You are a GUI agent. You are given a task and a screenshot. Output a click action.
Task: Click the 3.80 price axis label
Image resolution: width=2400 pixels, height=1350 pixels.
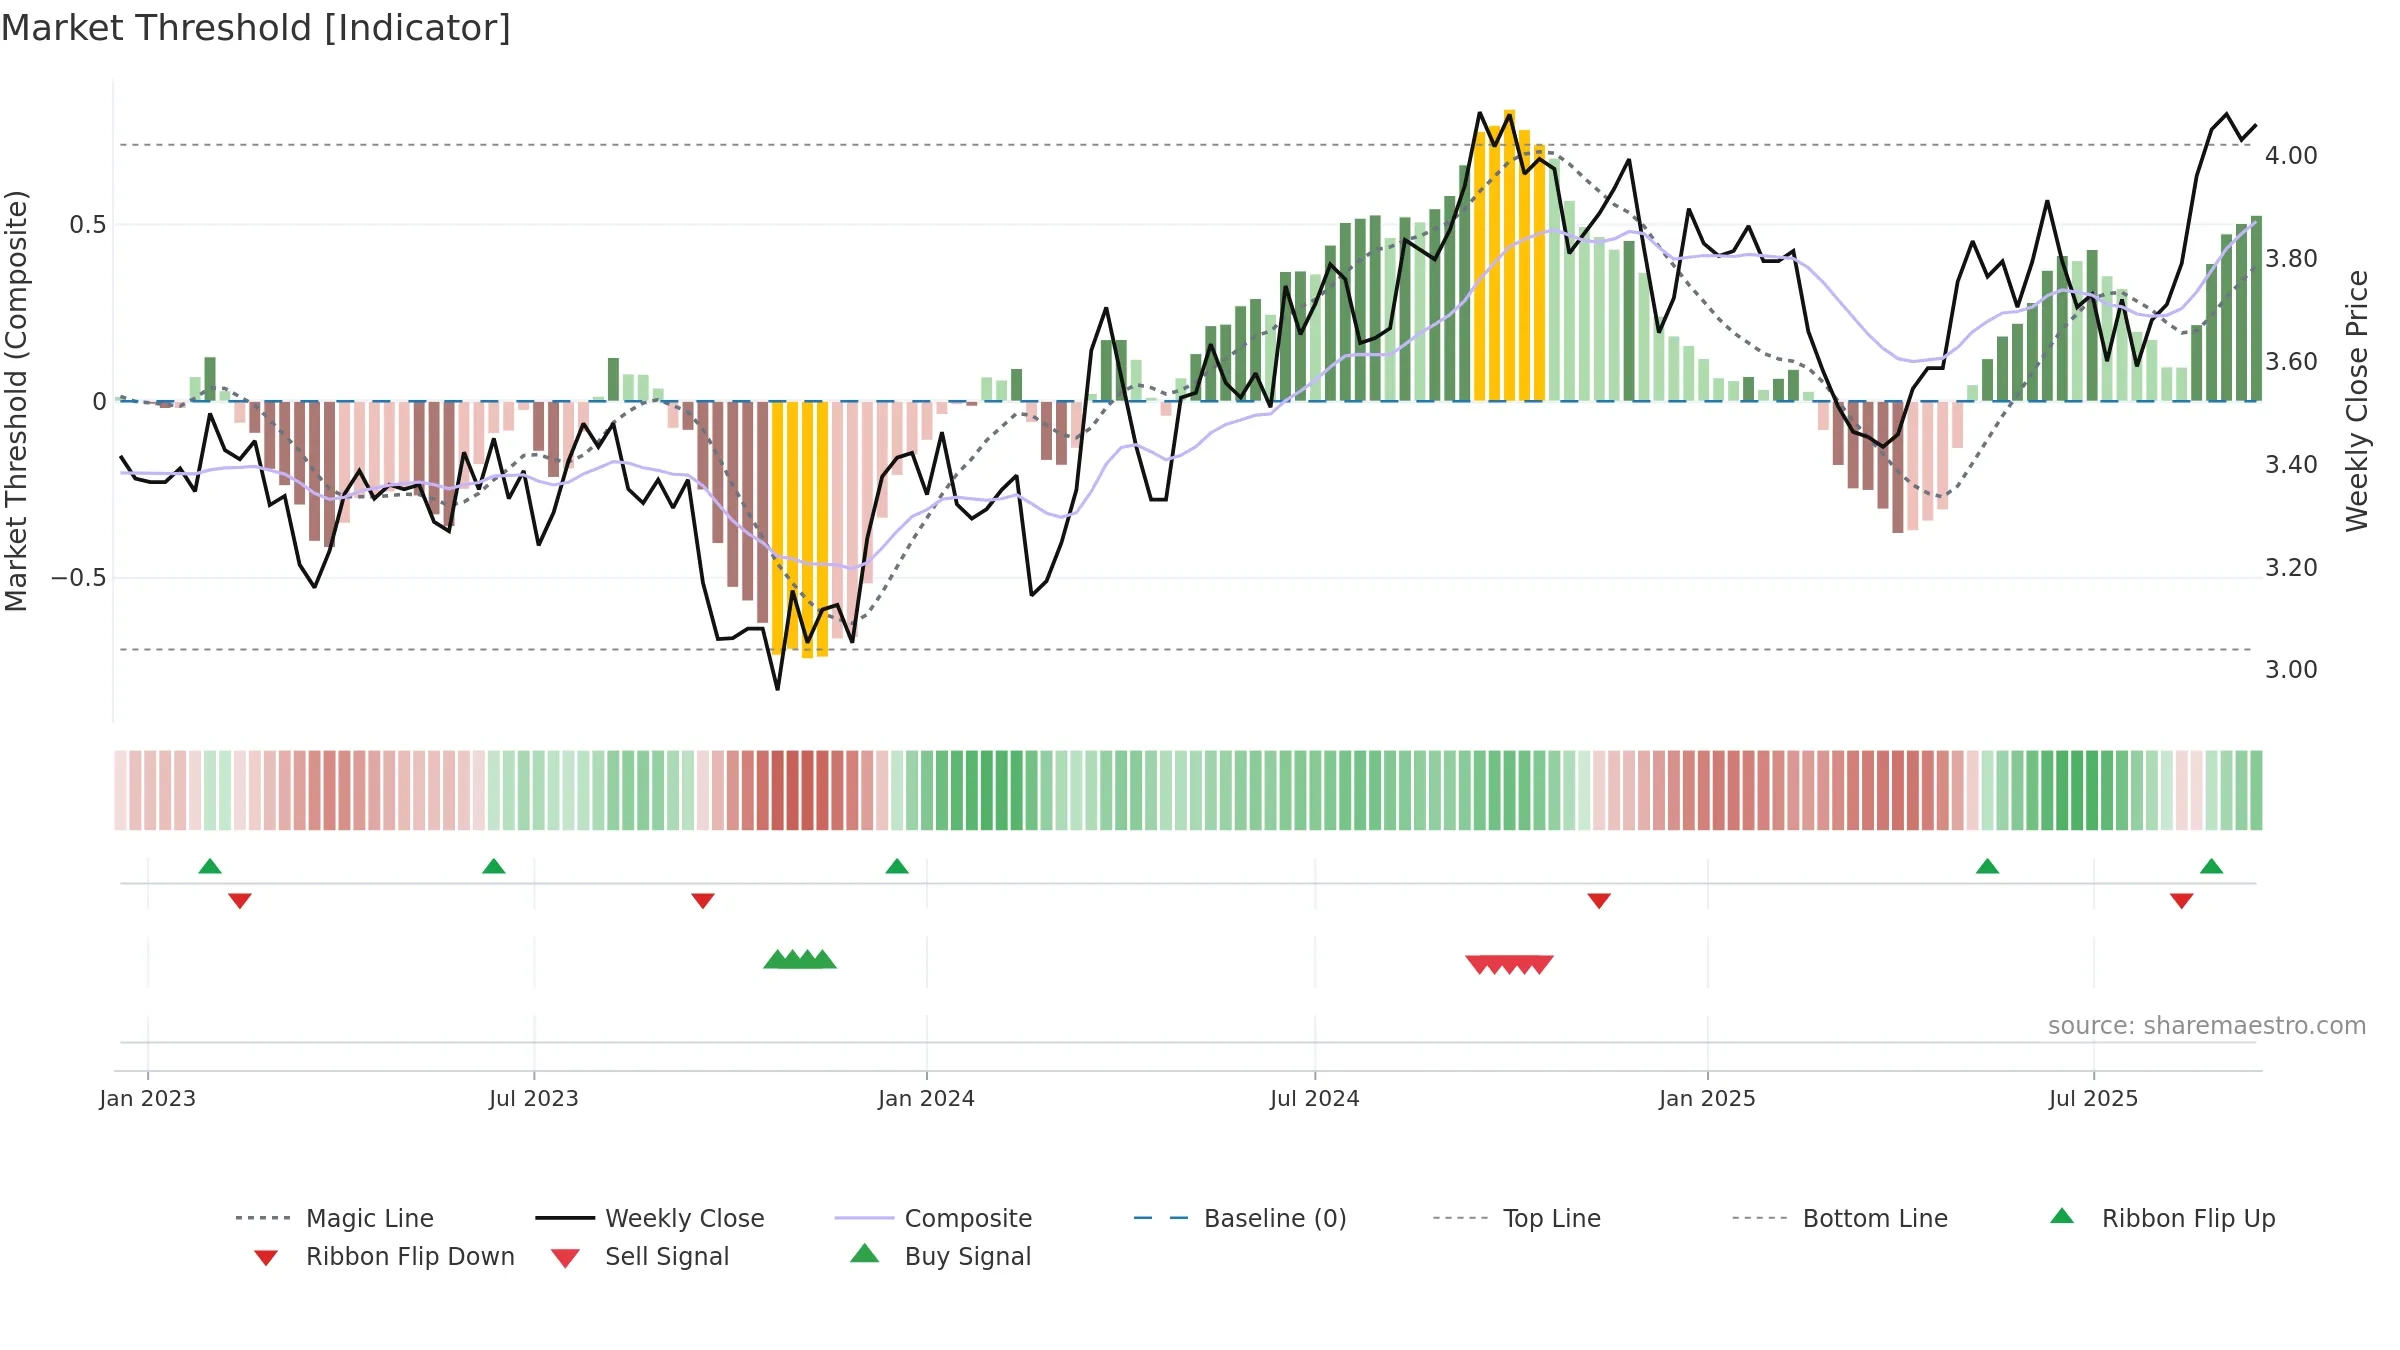pos(2291,259)
